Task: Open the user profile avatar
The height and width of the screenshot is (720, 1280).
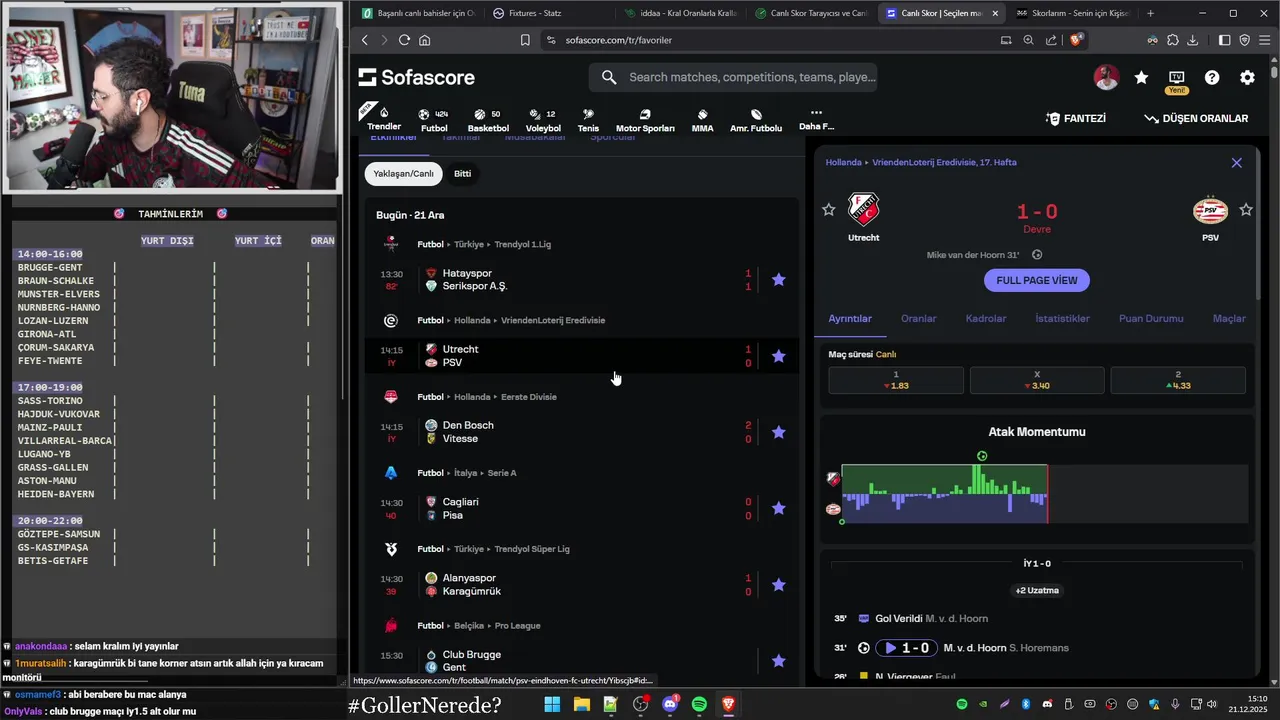Action: pos(1106,78)
